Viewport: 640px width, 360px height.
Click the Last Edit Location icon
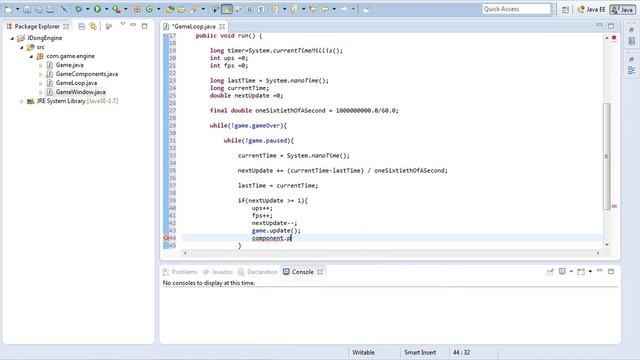coord(313,9)
